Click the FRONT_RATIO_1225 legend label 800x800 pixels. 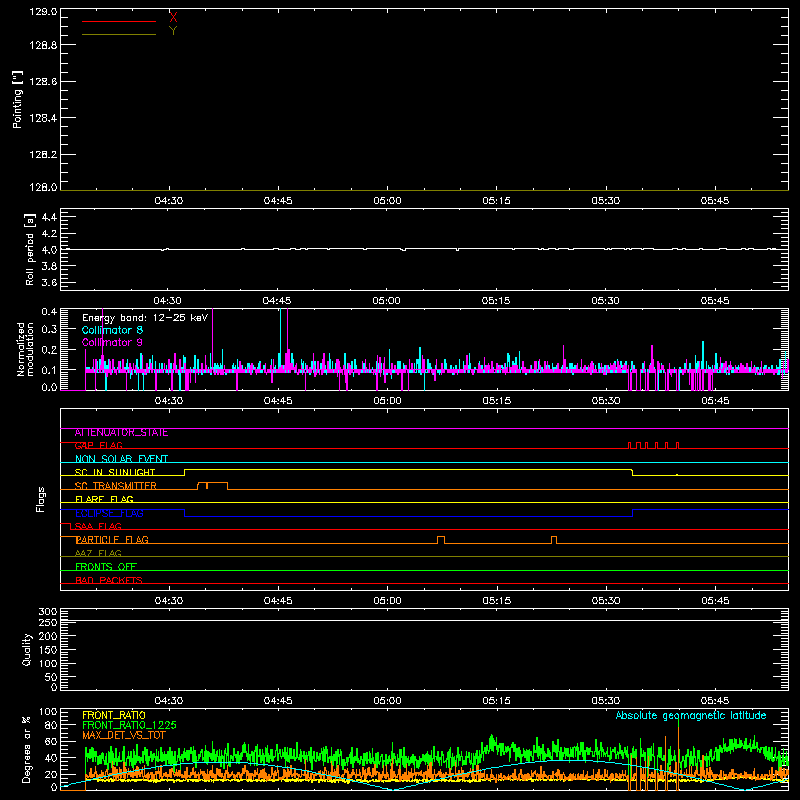click(129, 725)
